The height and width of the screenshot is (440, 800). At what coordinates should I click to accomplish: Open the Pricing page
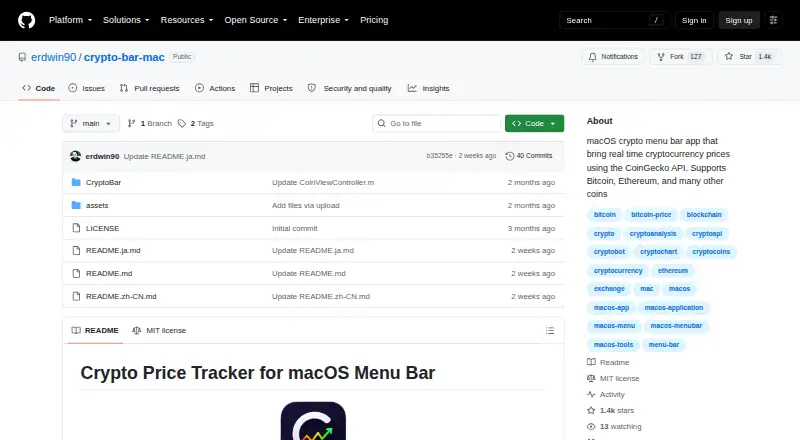(374, 20)
